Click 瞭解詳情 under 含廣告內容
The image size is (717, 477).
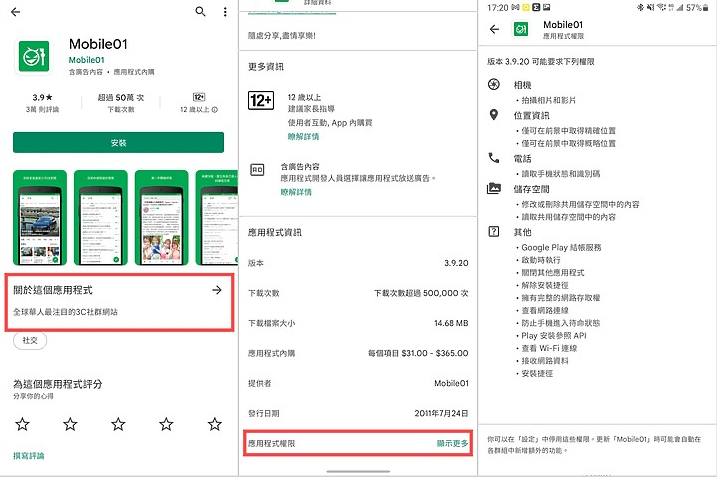click(x=296, y=192)
